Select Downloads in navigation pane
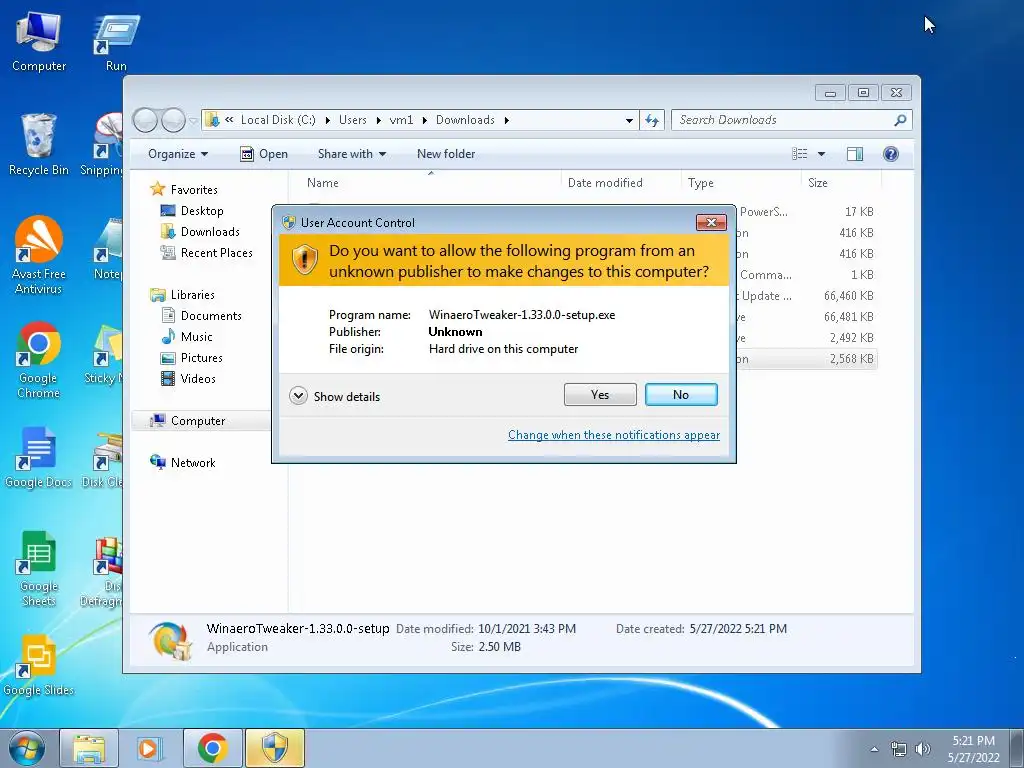The width and height of the screenshot is (1024, 768). pyautogui.click(x=200, y=232)
